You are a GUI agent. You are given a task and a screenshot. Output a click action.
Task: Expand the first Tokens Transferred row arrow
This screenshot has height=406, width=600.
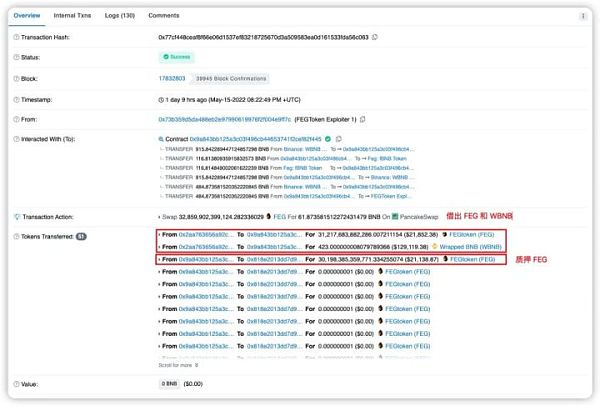pyautogui.click(x=160, y=235)
